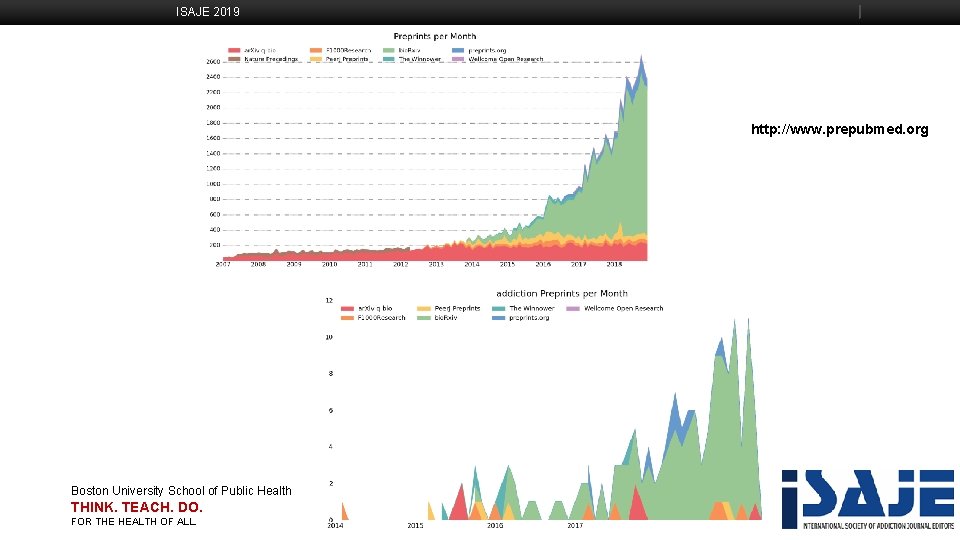Click the F1000Research orange swatch in top legend
Image resolution: width=960 pixels, height=540 pixels.
click(315, 50)
